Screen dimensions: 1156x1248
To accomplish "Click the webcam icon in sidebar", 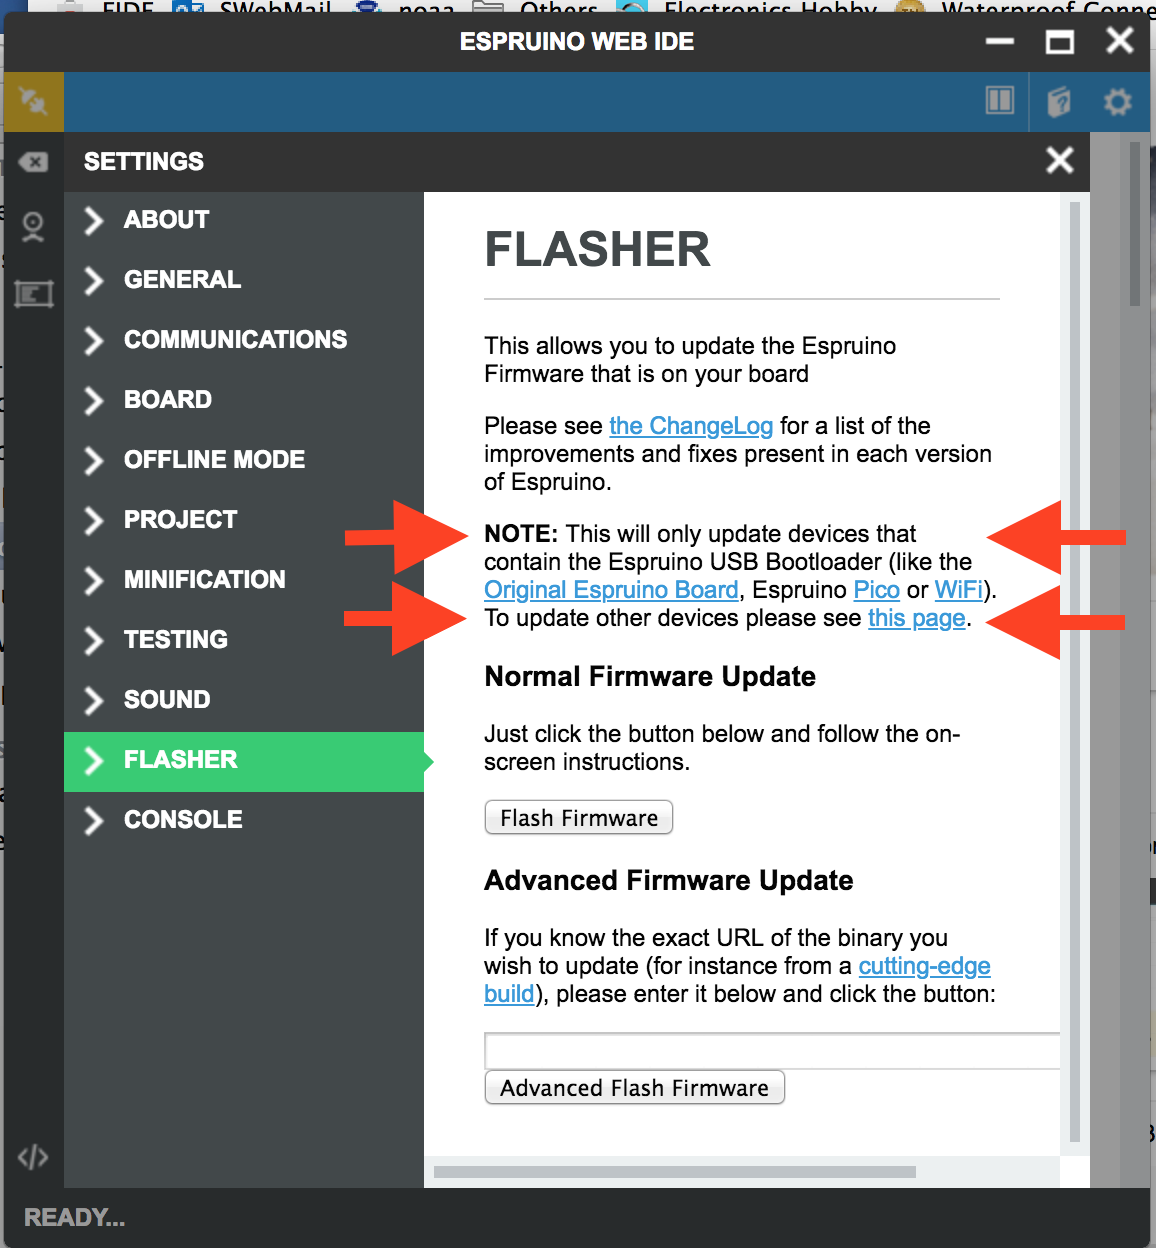I will click(x=33, y=227).
